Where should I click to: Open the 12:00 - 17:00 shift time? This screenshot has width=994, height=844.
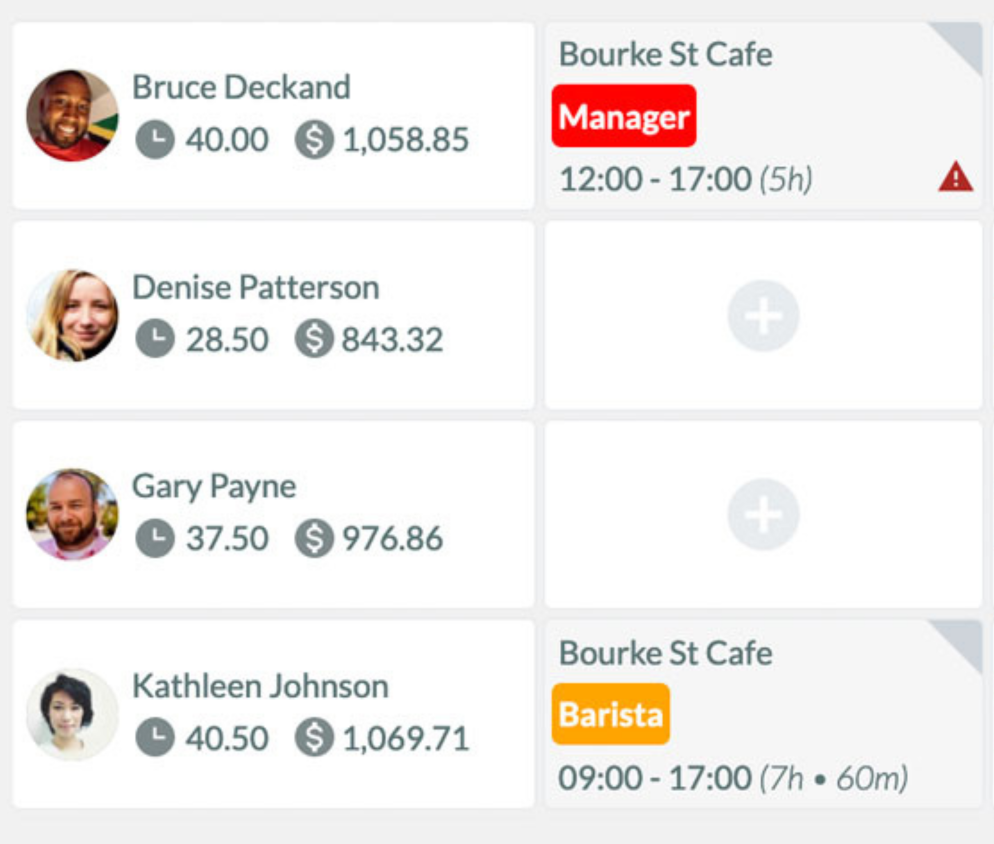coord(655,180)
